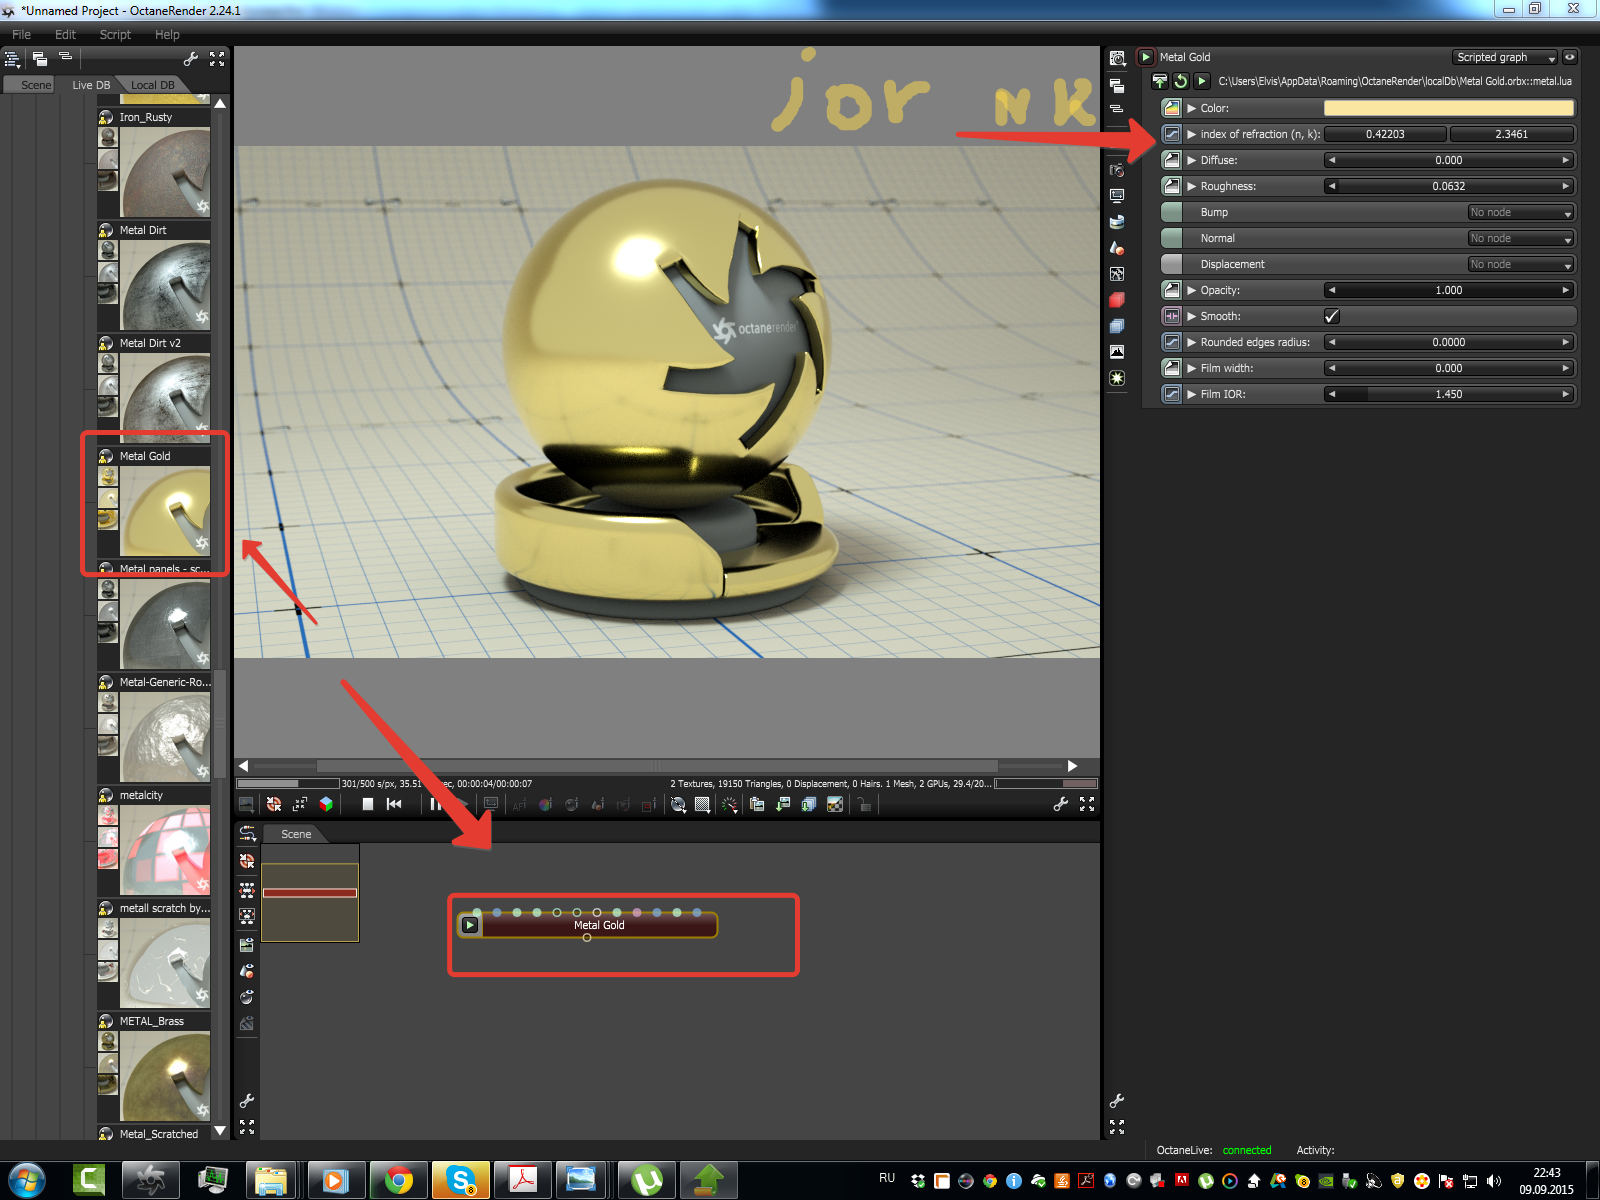Open the Displacement node dropdown
The height and width of the screenshot is (1200, 1600).
click(1521, 264)
